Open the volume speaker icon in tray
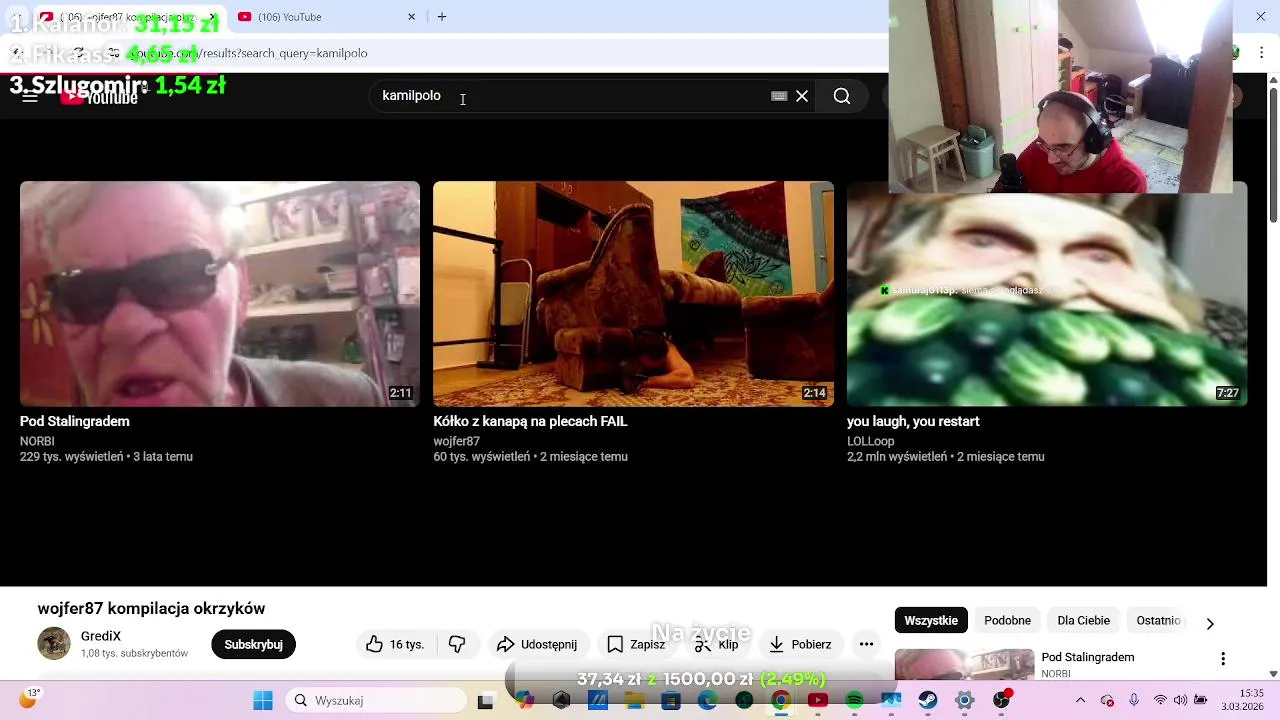This screenshot has width=1280, height=720. coord(1181,700)
